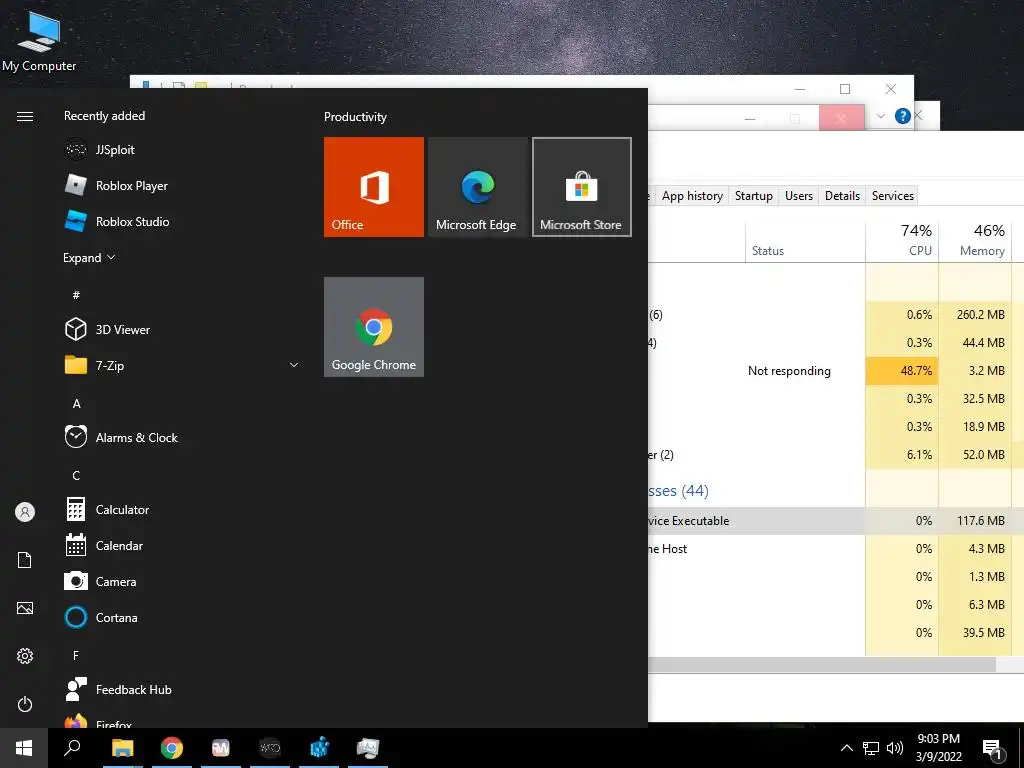Open the Services tab in Task Manager
The height and width of the screenshot is (768, 1024).
click(x=893, y=196)
